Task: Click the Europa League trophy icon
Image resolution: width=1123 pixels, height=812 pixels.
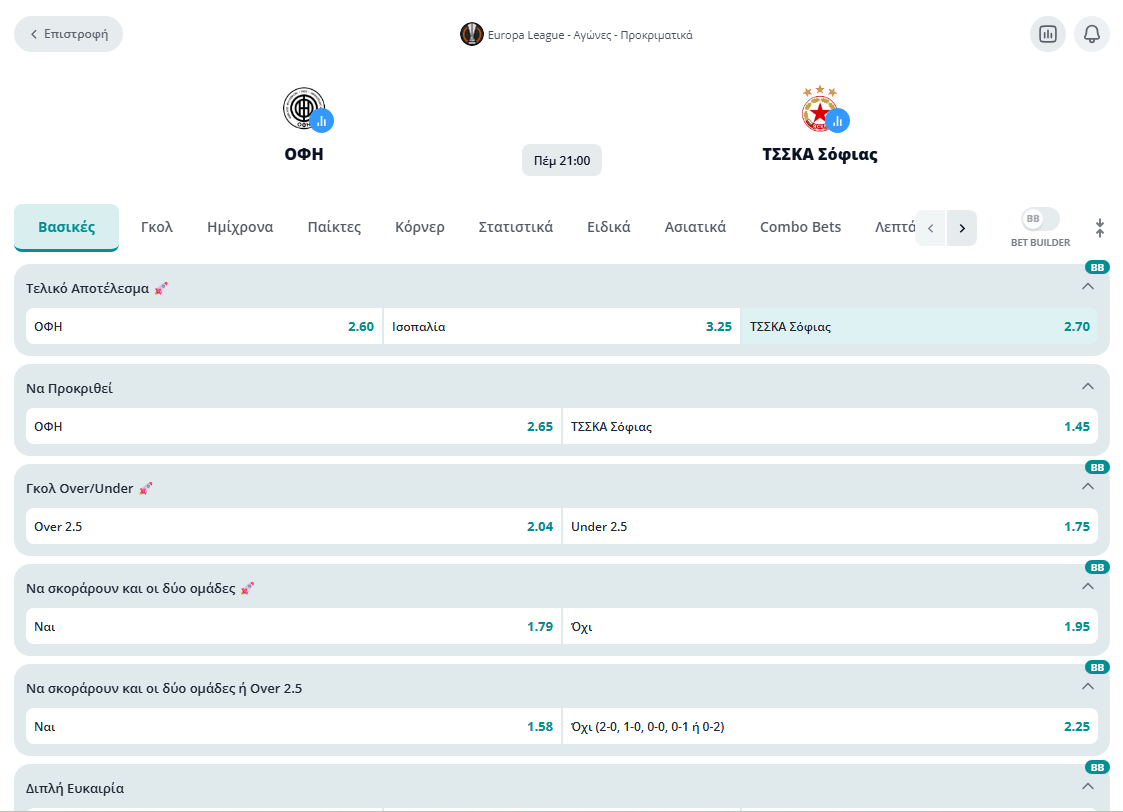Action: click(x=471, y=34)
